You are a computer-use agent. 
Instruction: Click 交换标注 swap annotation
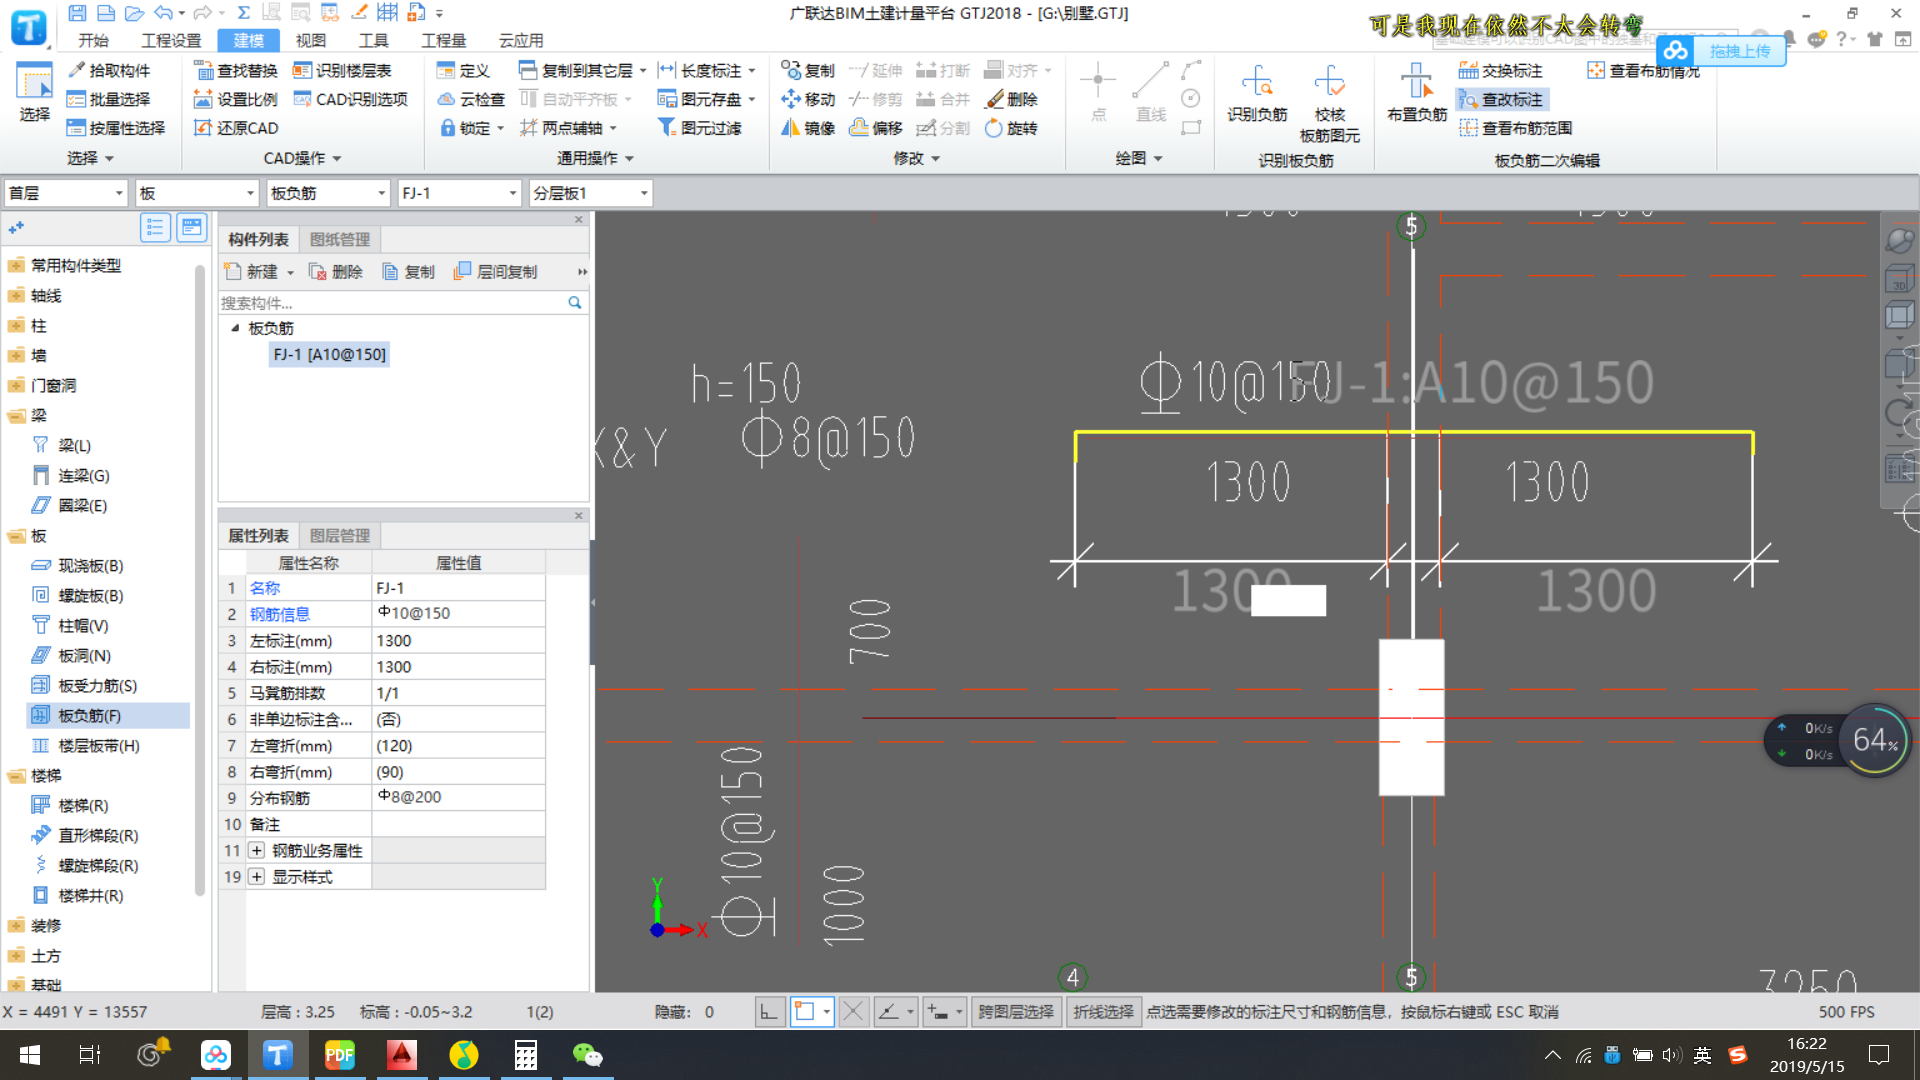pyautogui.click(x=1501, y=70)
